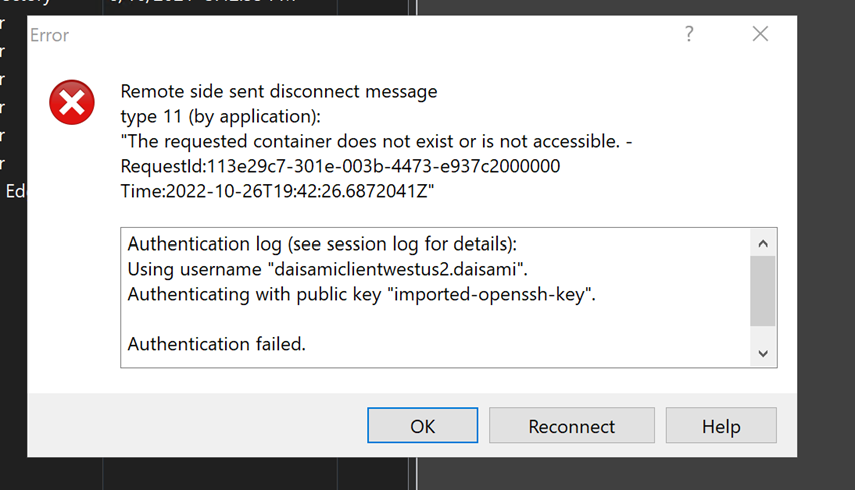The width and height of the screenshot is (855, 490).
Task: Click the "Remote side sent disconnect message" text
Action: [279, 92]
